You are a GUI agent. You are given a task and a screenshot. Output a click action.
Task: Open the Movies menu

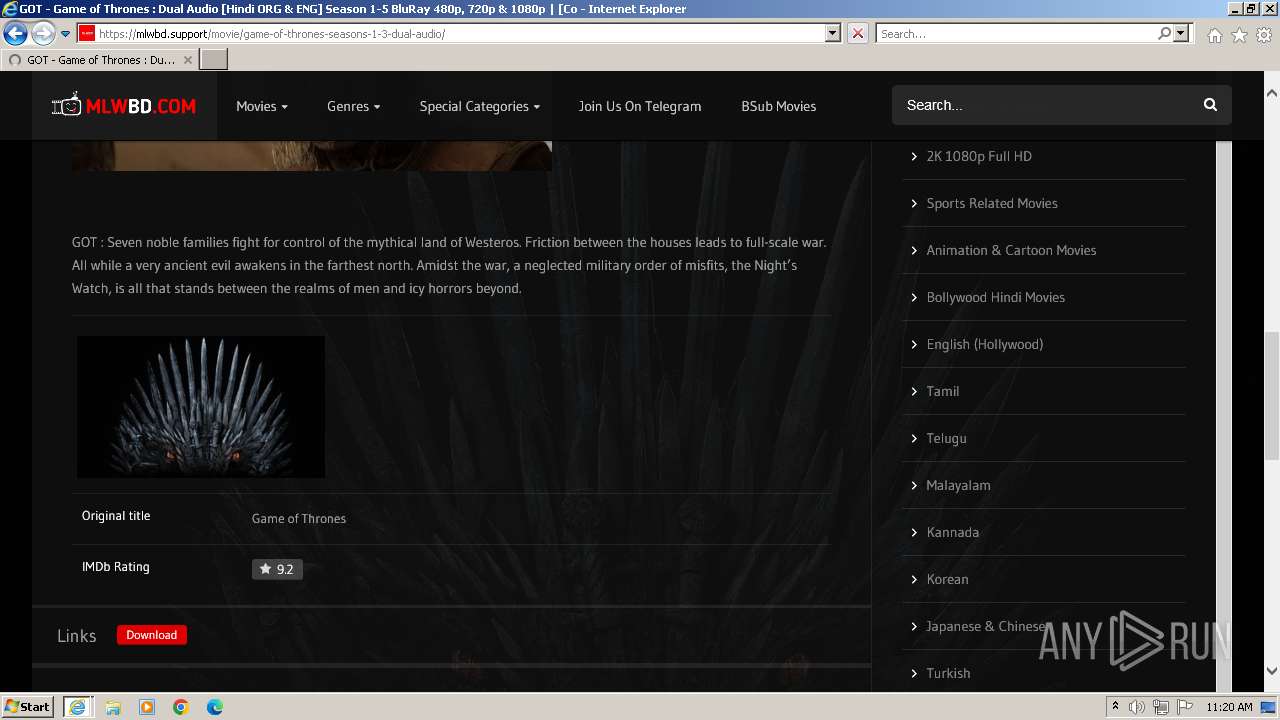(x=262, y=106)
